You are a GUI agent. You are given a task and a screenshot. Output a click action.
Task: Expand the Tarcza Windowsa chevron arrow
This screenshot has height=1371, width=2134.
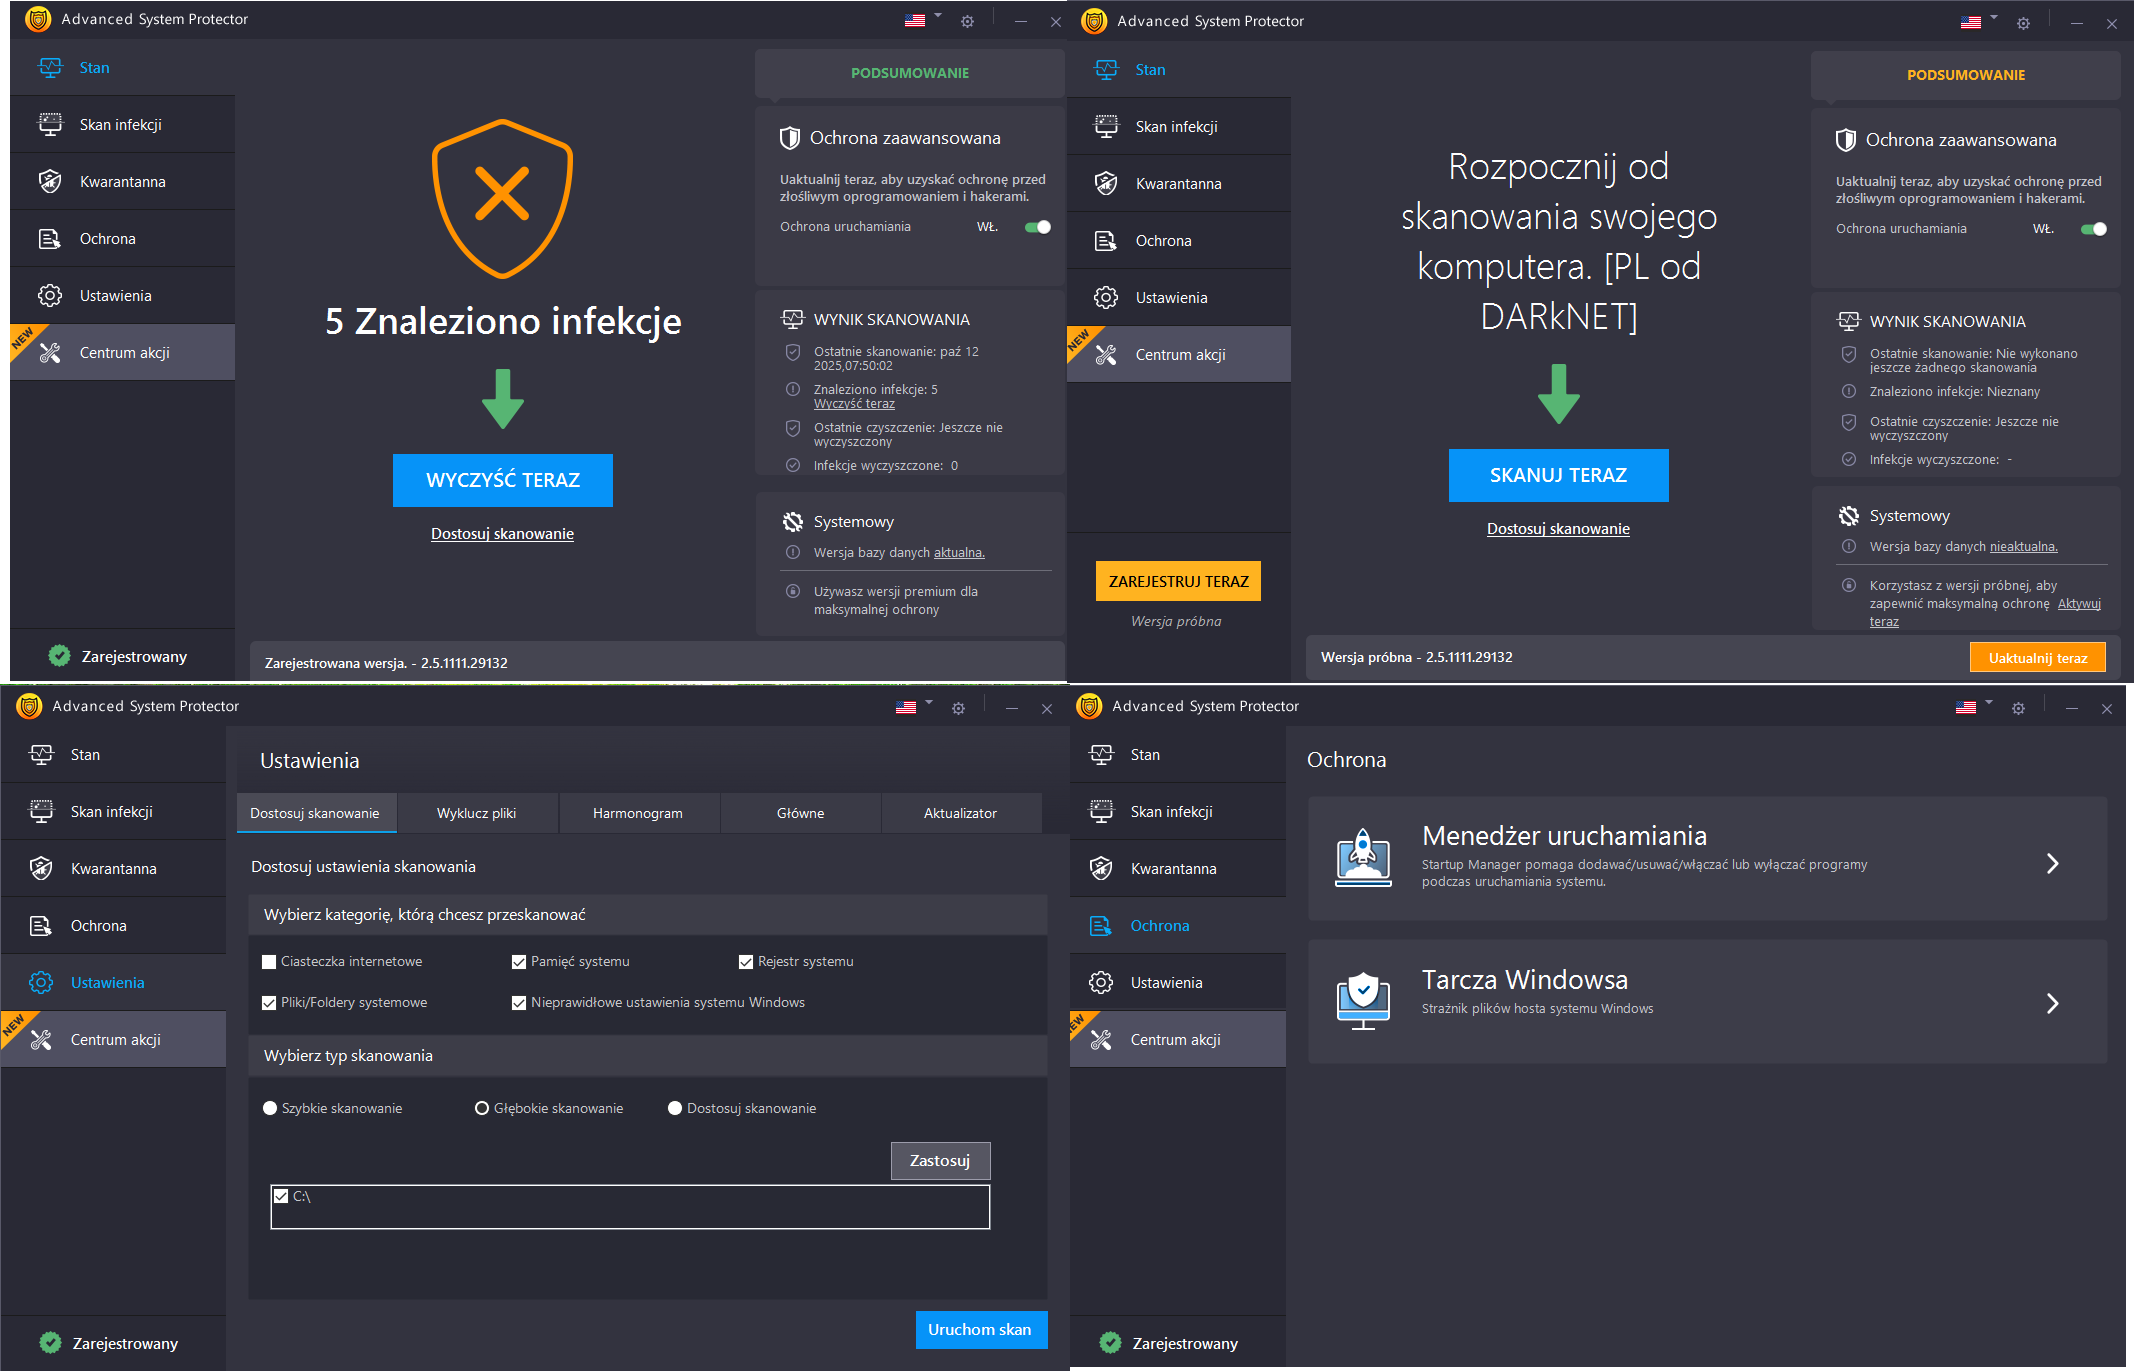point(2052,1003)
